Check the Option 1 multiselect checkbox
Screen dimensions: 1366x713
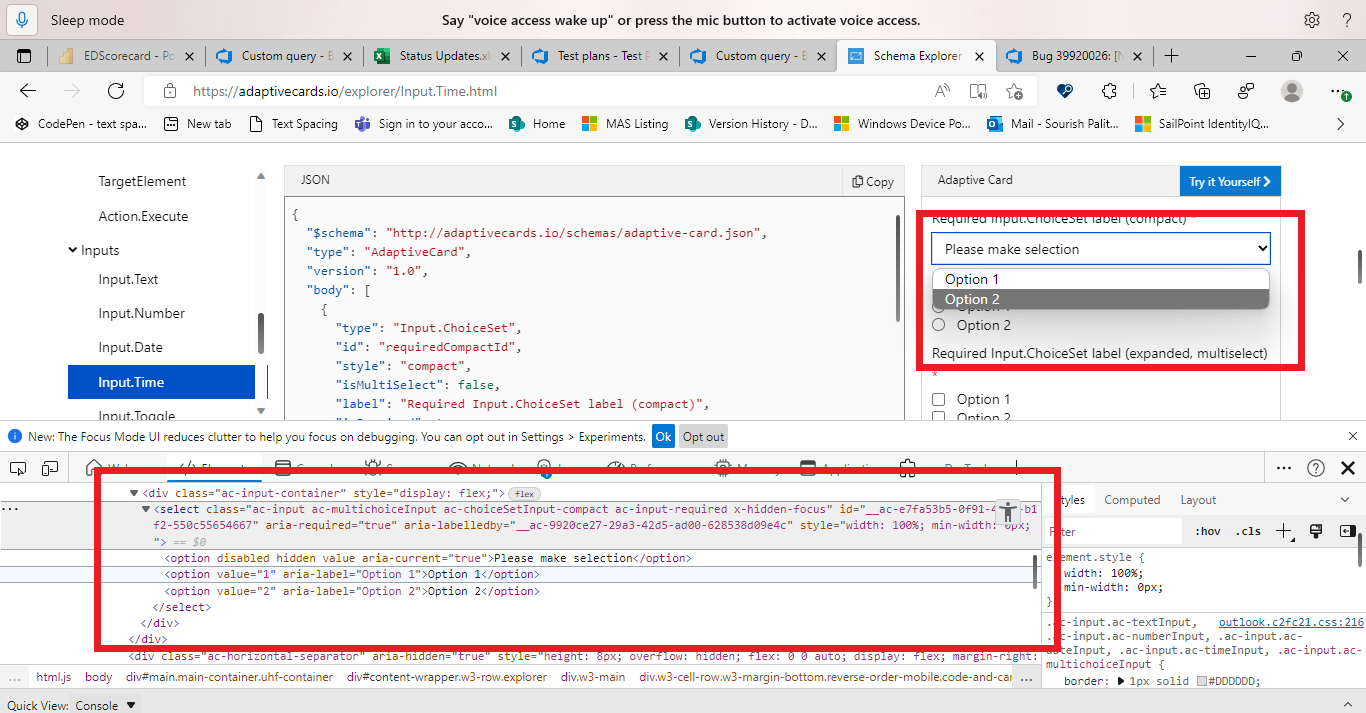(938, 399)
